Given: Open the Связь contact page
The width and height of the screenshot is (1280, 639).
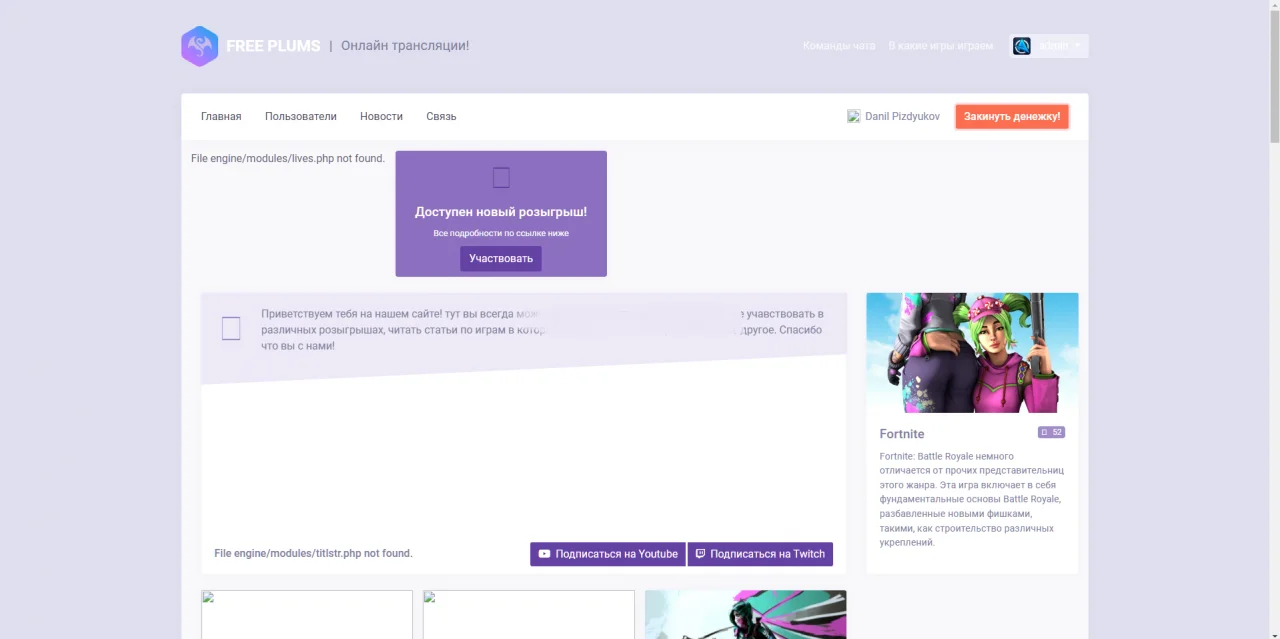Looking at the screenshot, I should 441,116.
